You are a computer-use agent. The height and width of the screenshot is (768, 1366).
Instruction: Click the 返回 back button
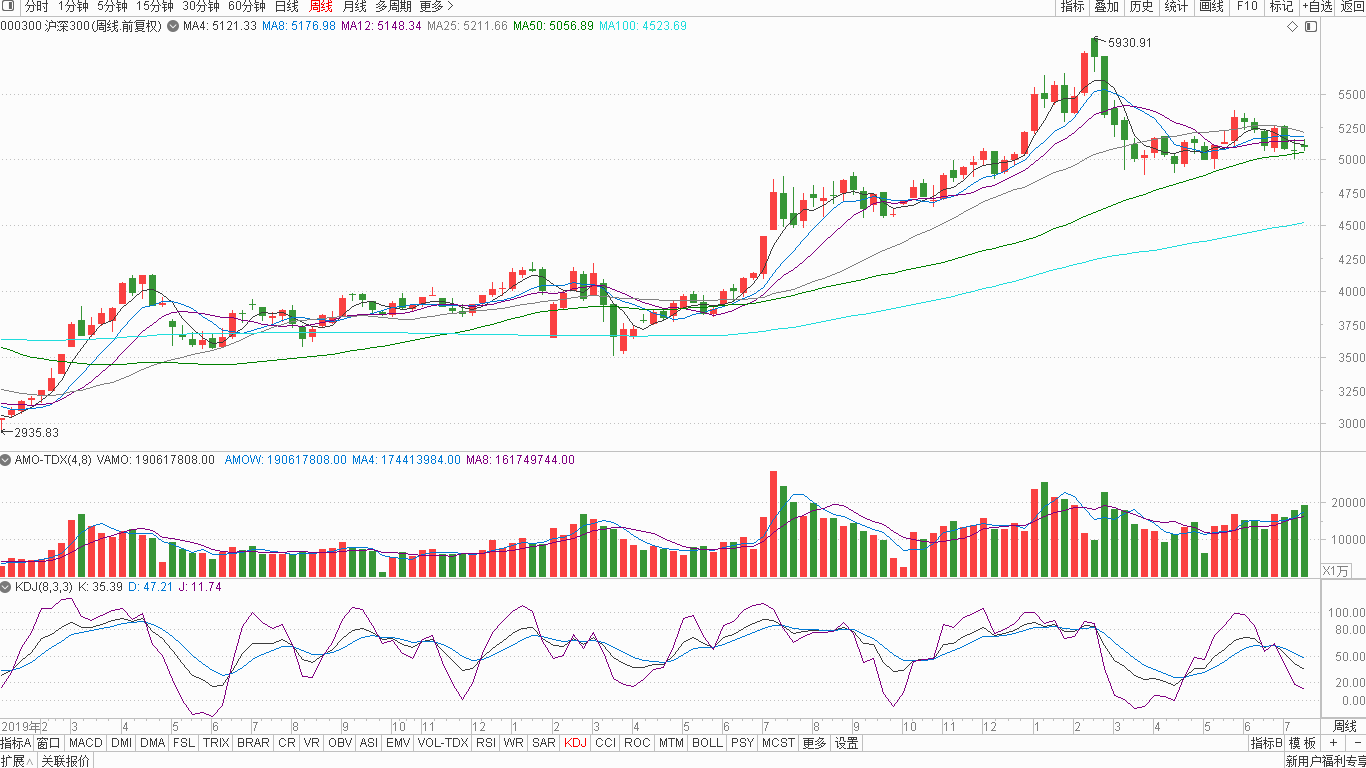(1352, 6)
